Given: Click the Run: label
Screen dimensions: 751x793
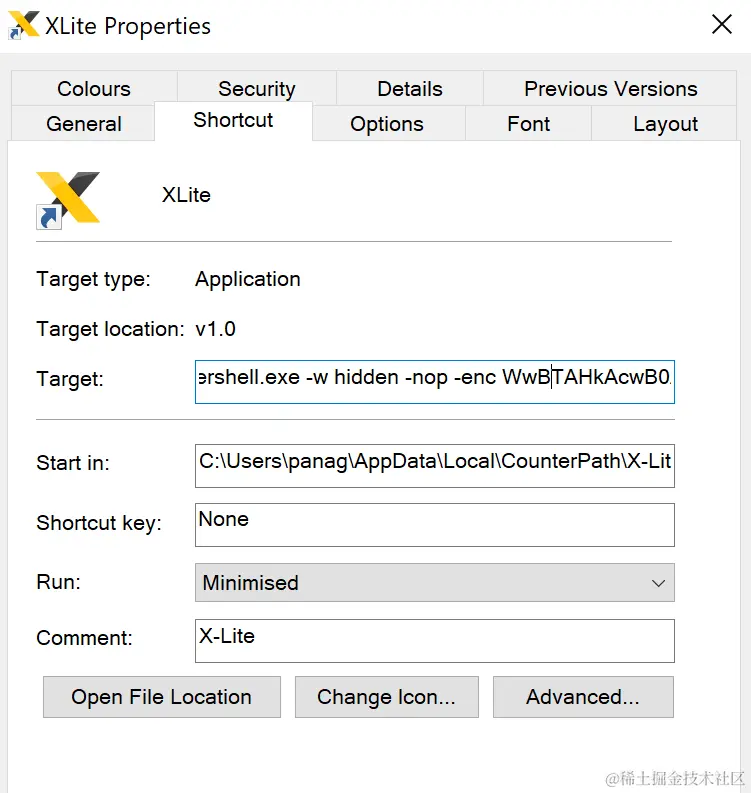Looking at the screenshot, I should [x=58, y=582].
